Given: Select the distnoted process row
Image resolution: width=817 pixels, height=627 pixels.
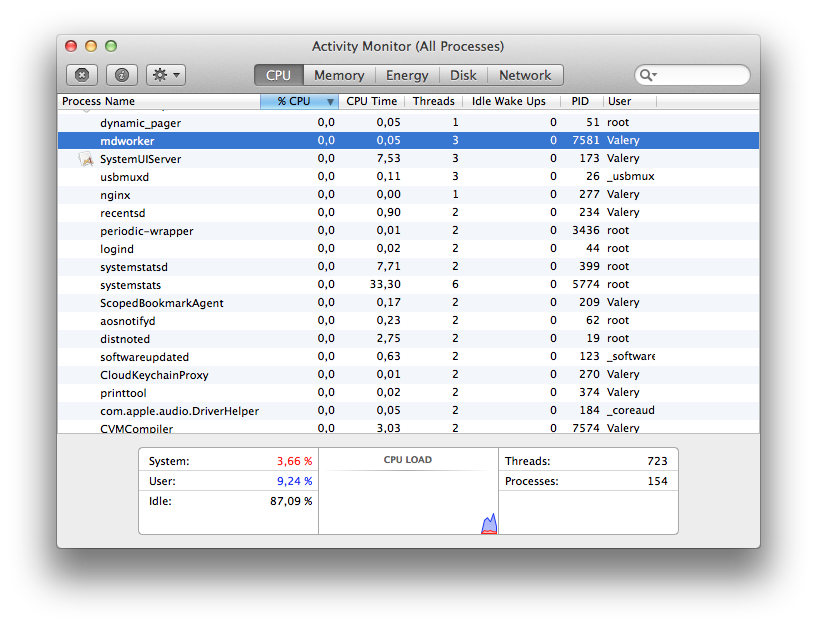Looking at the screenshot, I should point(408,339).
